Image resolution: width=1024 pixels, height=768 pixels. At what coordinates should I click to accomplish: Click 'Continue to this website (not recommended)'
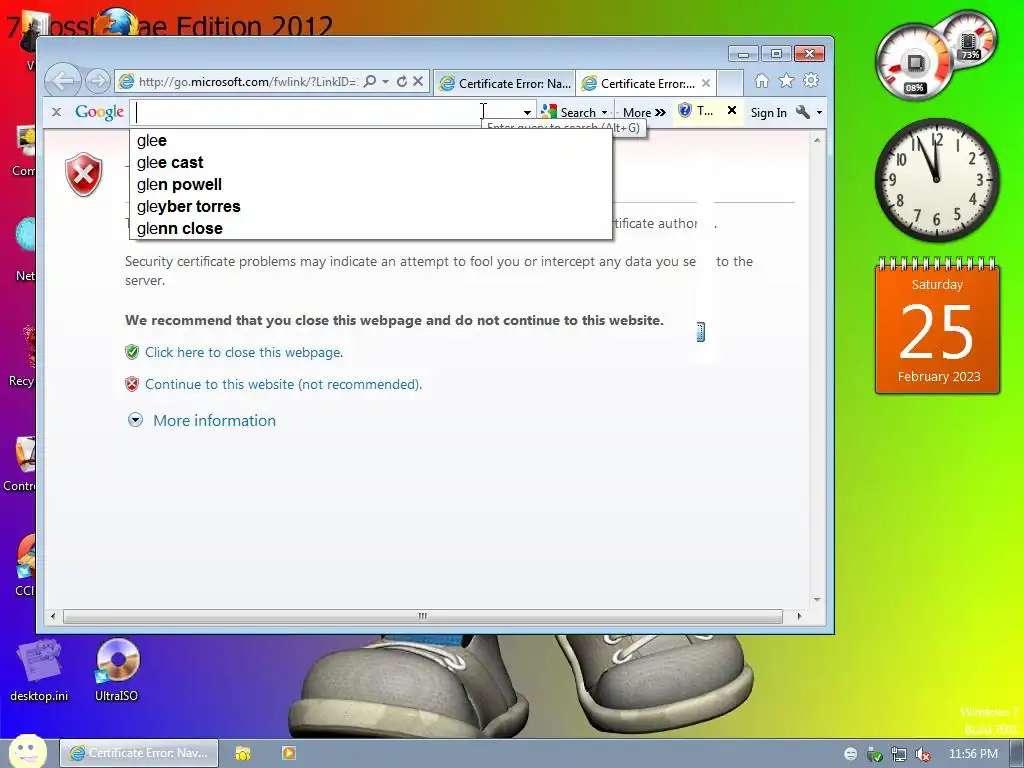pos(283,385)
